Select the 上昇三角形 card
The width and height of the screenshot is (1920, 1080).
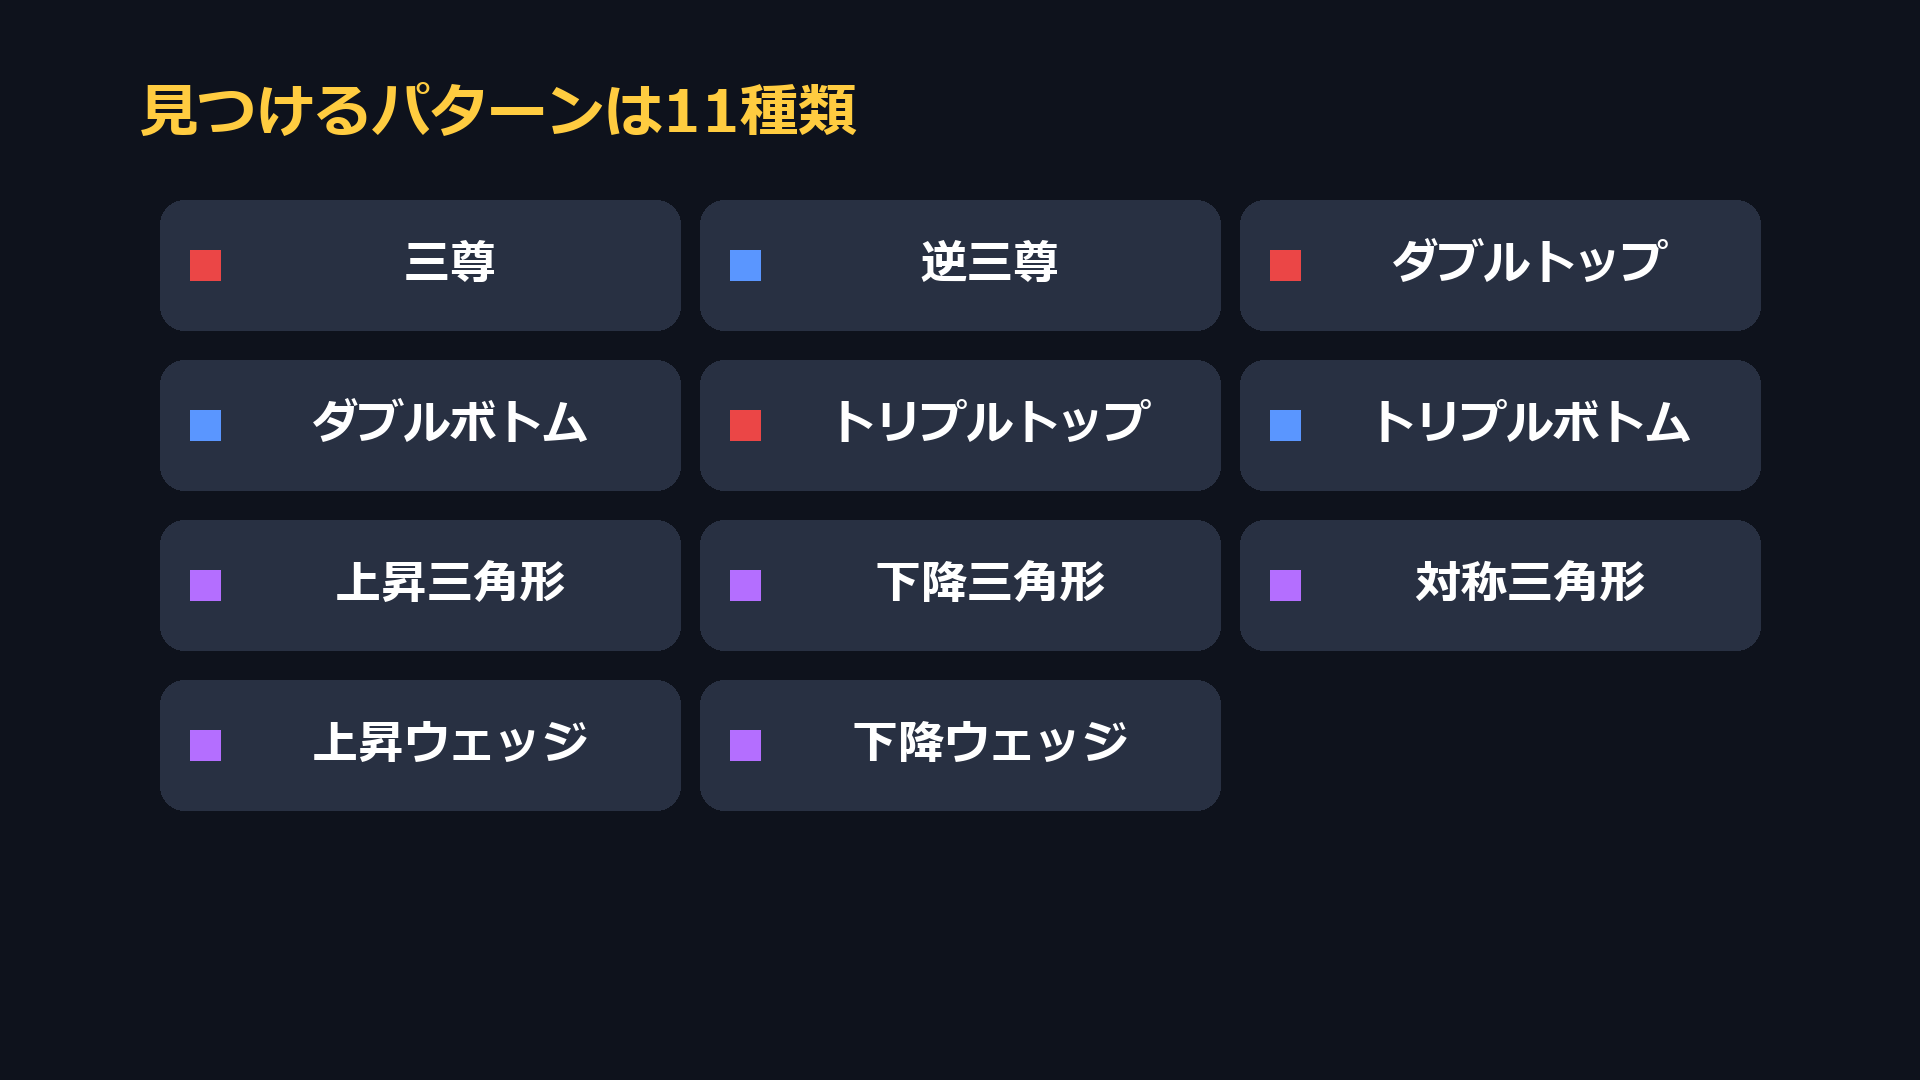(420, 585)
